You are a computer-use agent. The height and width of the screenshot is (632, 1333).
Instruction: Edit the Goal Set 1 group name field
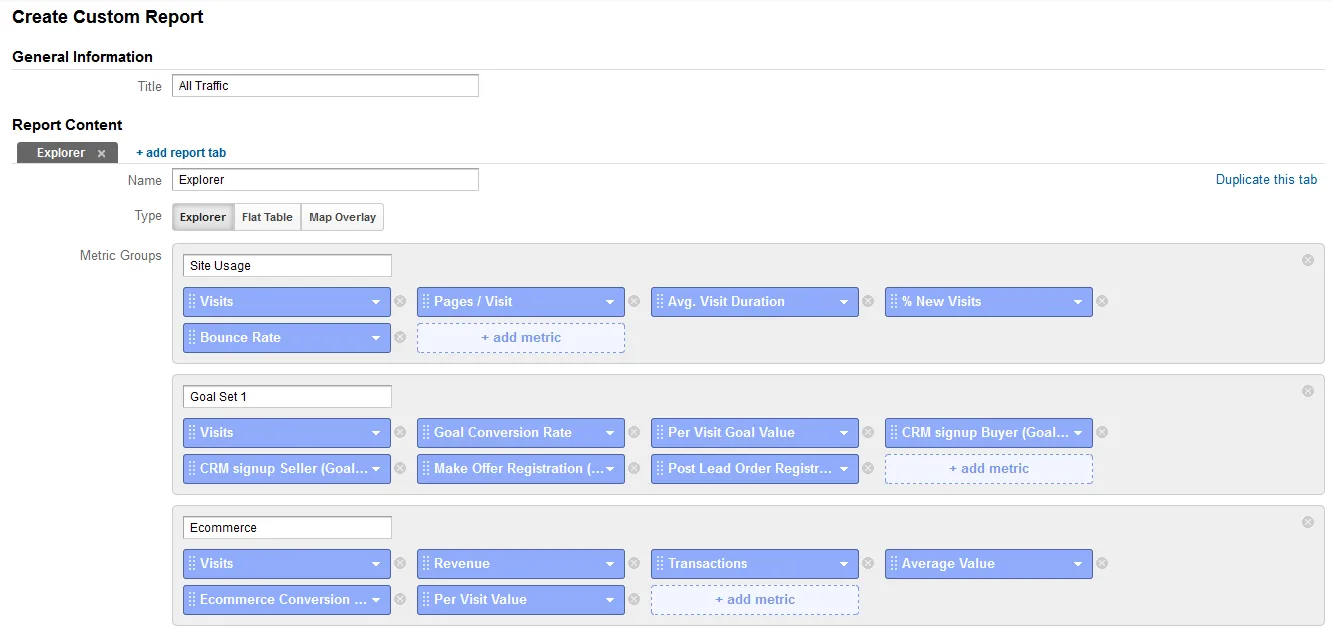click(x=287, y=397)
